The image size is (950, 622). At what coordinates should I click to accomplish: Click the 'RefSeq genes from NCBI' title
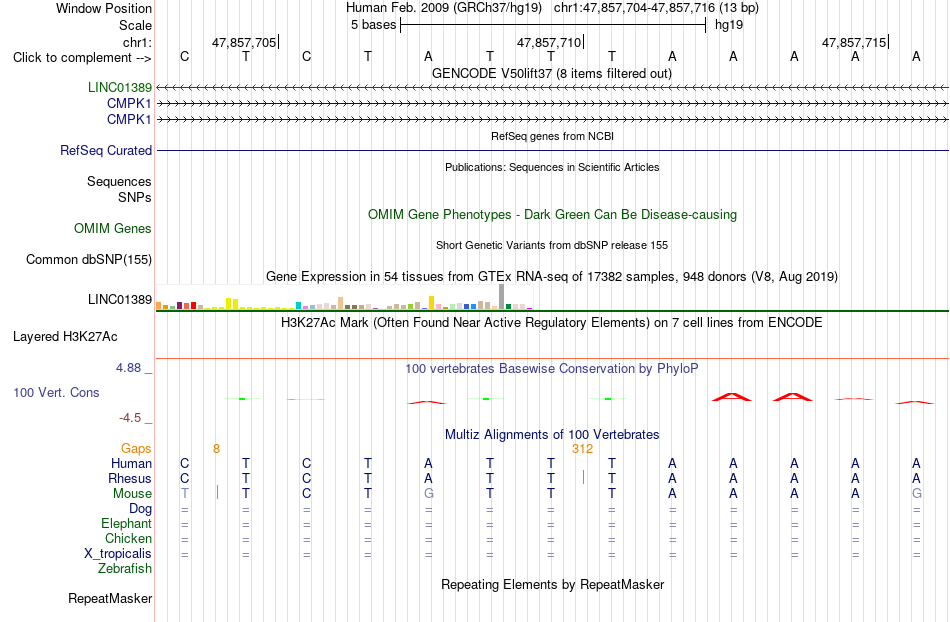(x=552, y=136)
